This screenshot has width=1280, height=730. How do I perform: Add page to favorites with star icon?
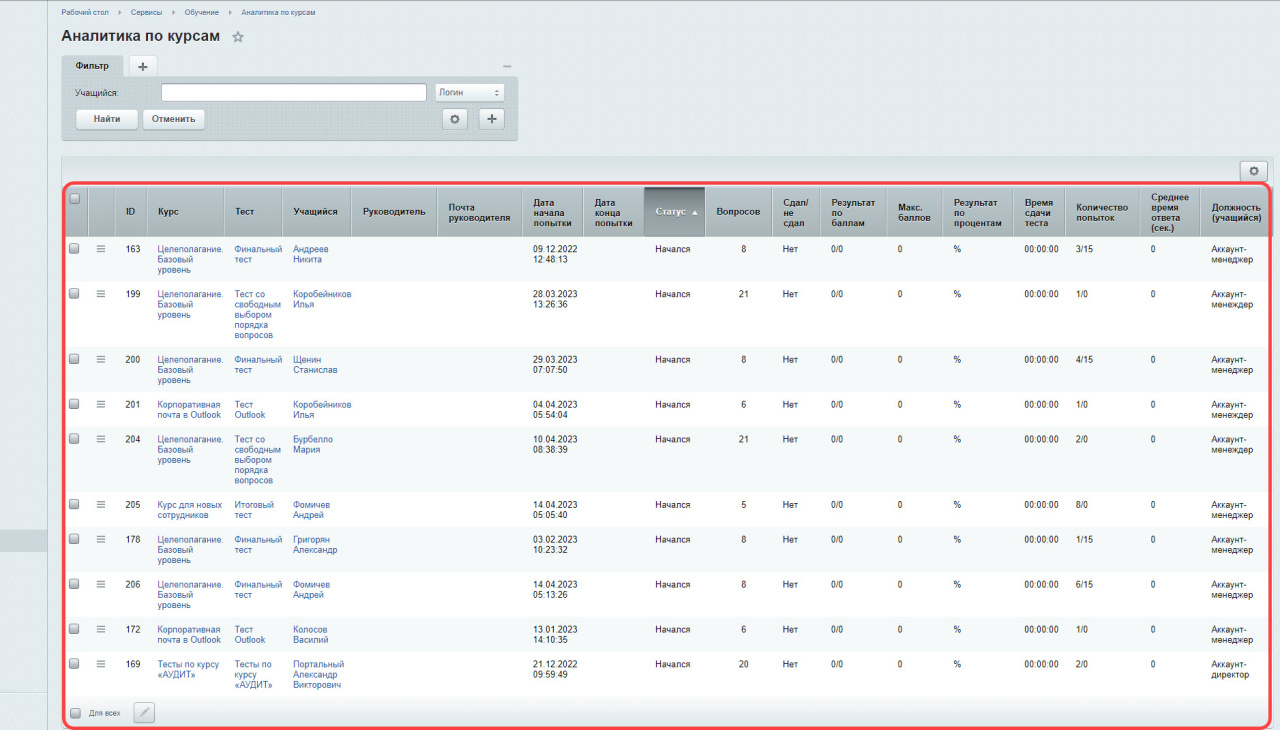coord(238,37)
